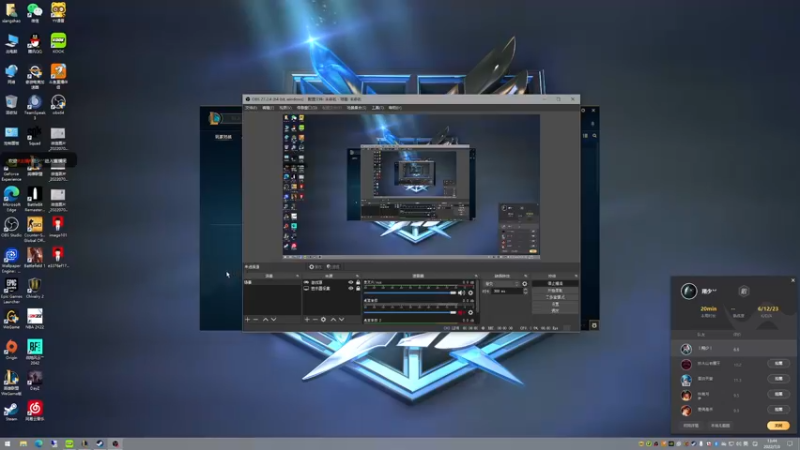The image size is (800, 450).
Task: Pop out the Sources dock panel
Action: (357, 276)
